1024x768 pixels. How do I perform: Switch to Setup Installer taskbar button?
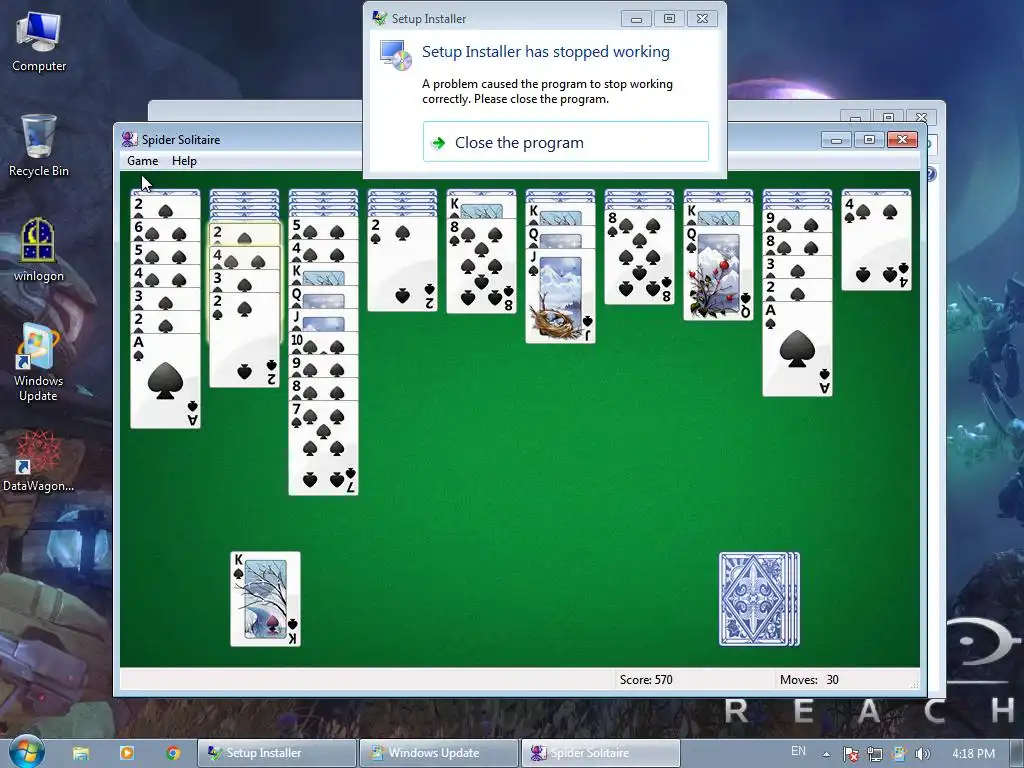click(277, 753)
